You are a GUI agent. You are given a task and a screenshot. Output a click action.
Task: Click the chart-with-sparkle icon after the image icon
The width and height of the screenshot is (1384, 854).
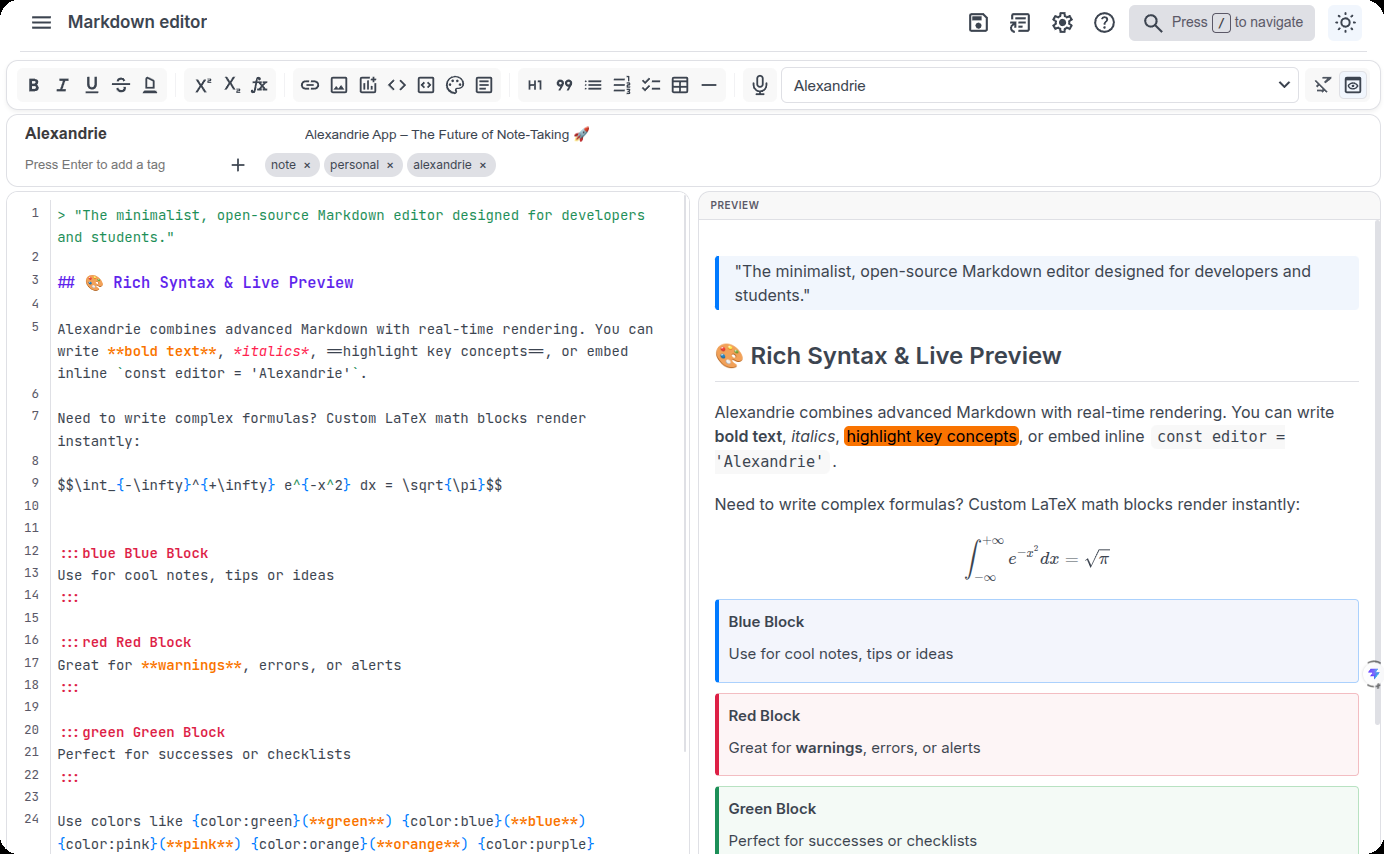[368, 85]
